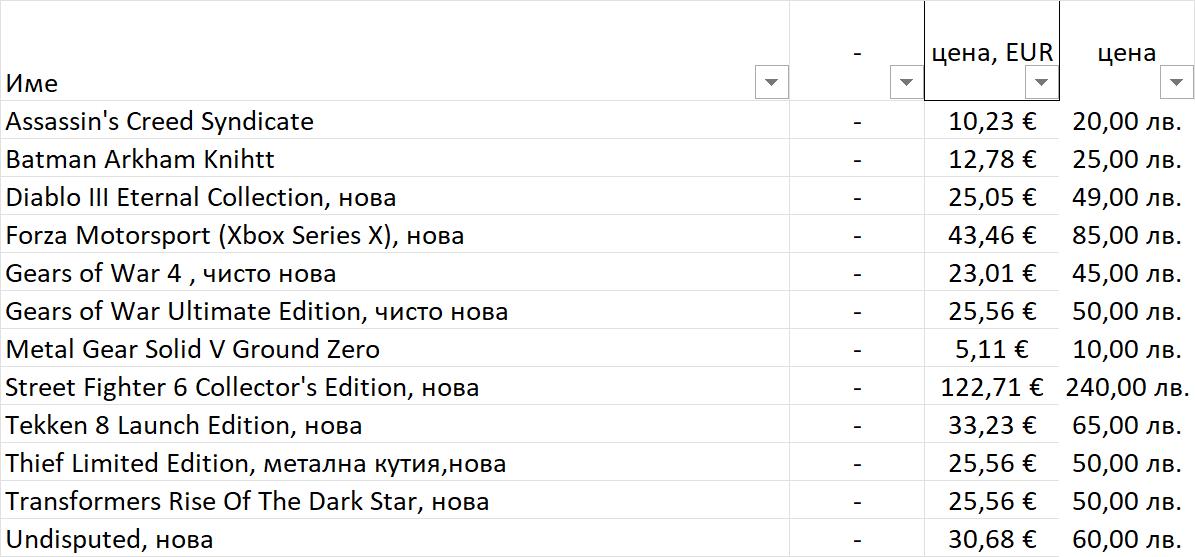Expand the цена, EUR filter dropdown
This screenshot has height=557, width=1195.
[1041, 83]
